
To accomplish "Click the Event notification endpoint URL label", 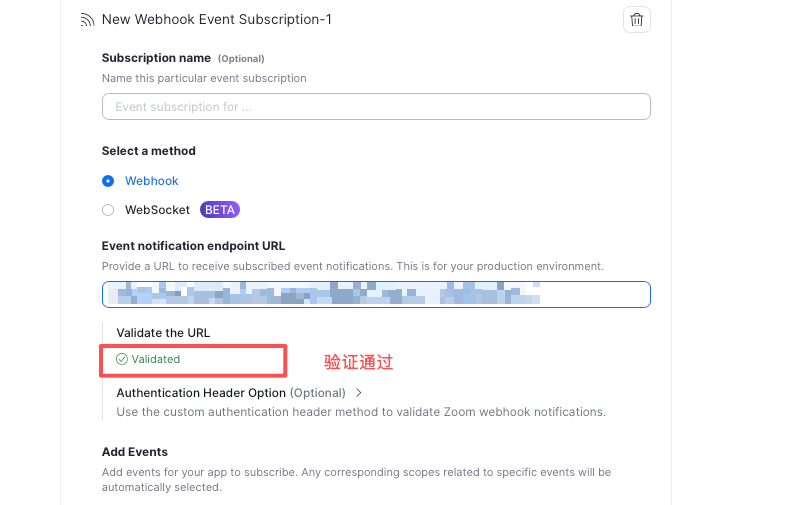I will pyautogui.click(x=193, y=246).
